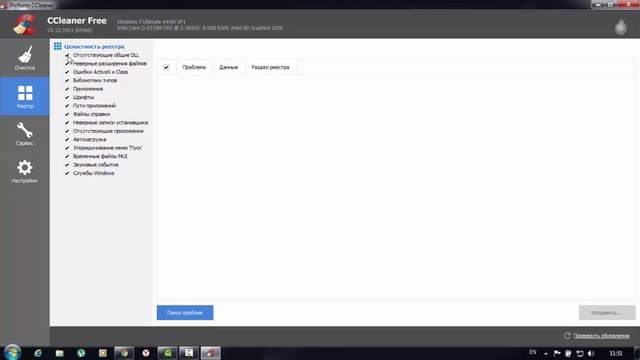Viewport: 640px width, 360px height.
Task: Uncheck Приложения option
Action: point(67,89)
